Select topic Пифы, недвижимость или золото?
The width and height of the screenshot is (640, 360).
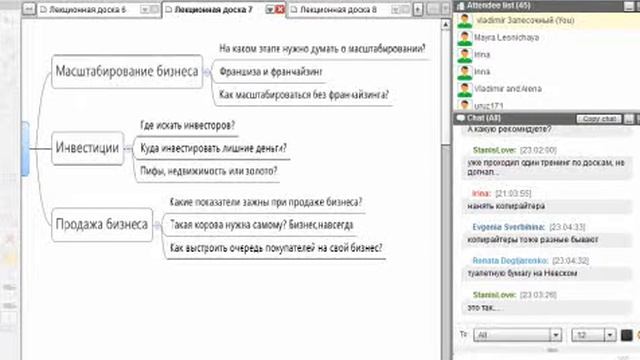coord(209,171)
